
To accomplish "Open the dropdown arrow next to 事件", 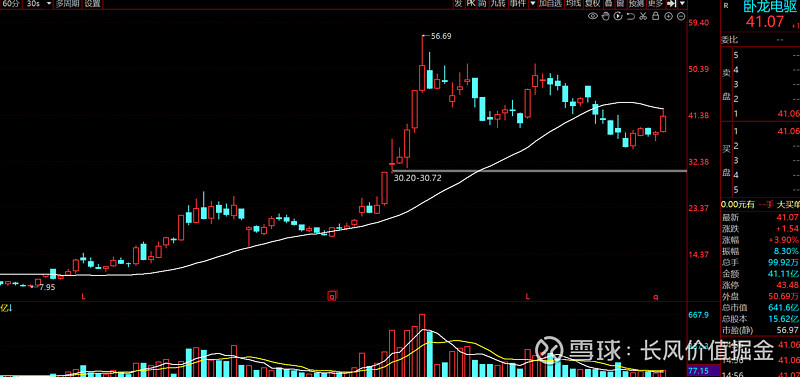I will pyautogui.click(x=533, y=4).
